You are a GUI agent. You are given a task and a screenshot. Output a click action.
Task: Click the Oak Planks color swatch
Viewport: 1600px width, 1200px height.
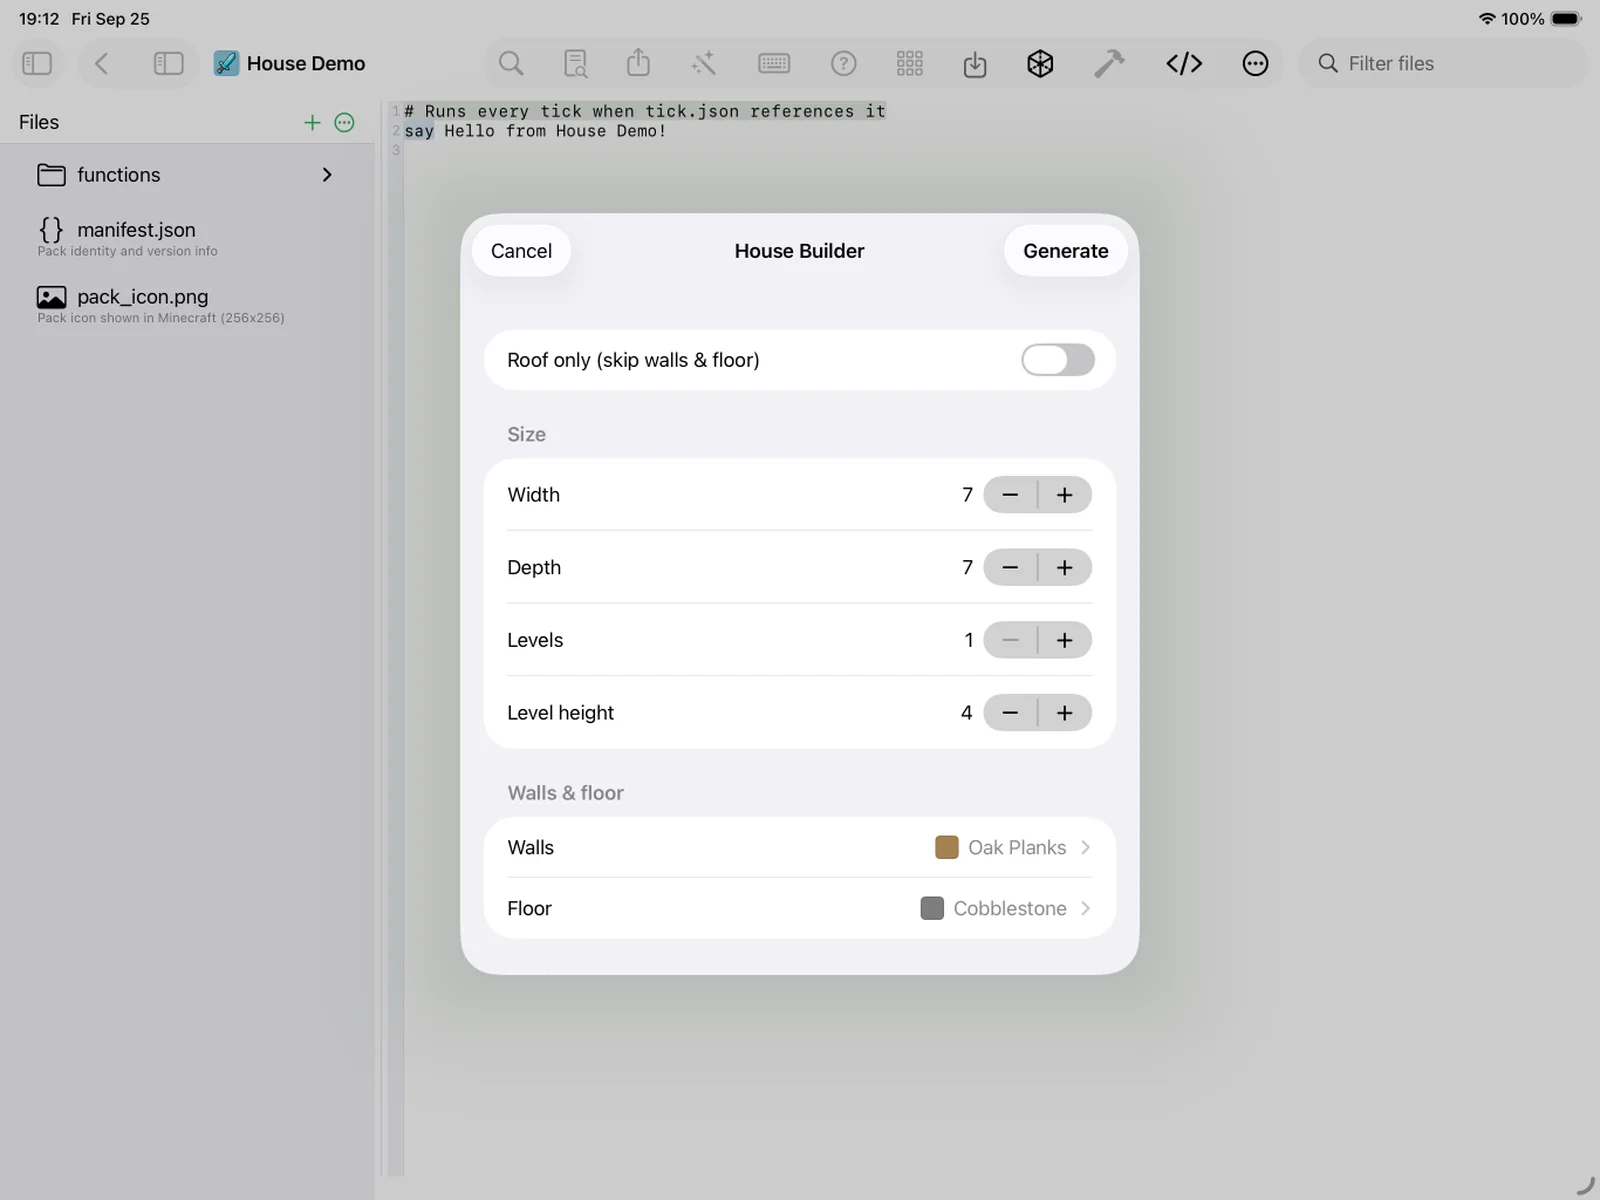coord(946,848)
